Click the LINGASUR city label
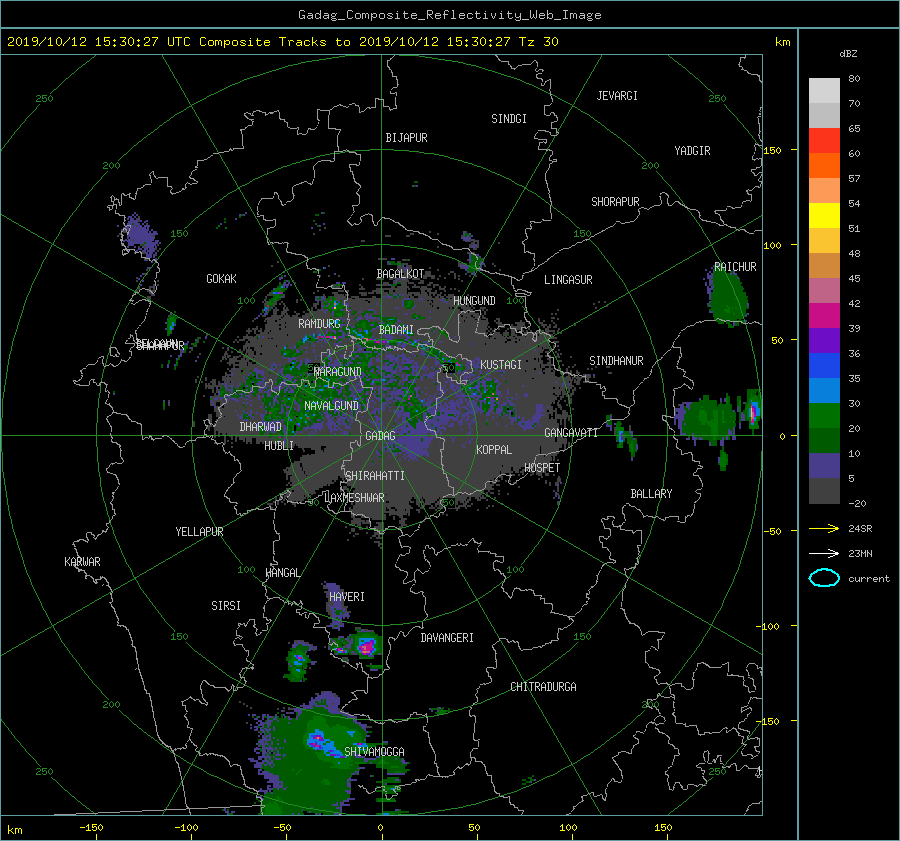Viewport: 900px width, 841px height. point(568,280)
